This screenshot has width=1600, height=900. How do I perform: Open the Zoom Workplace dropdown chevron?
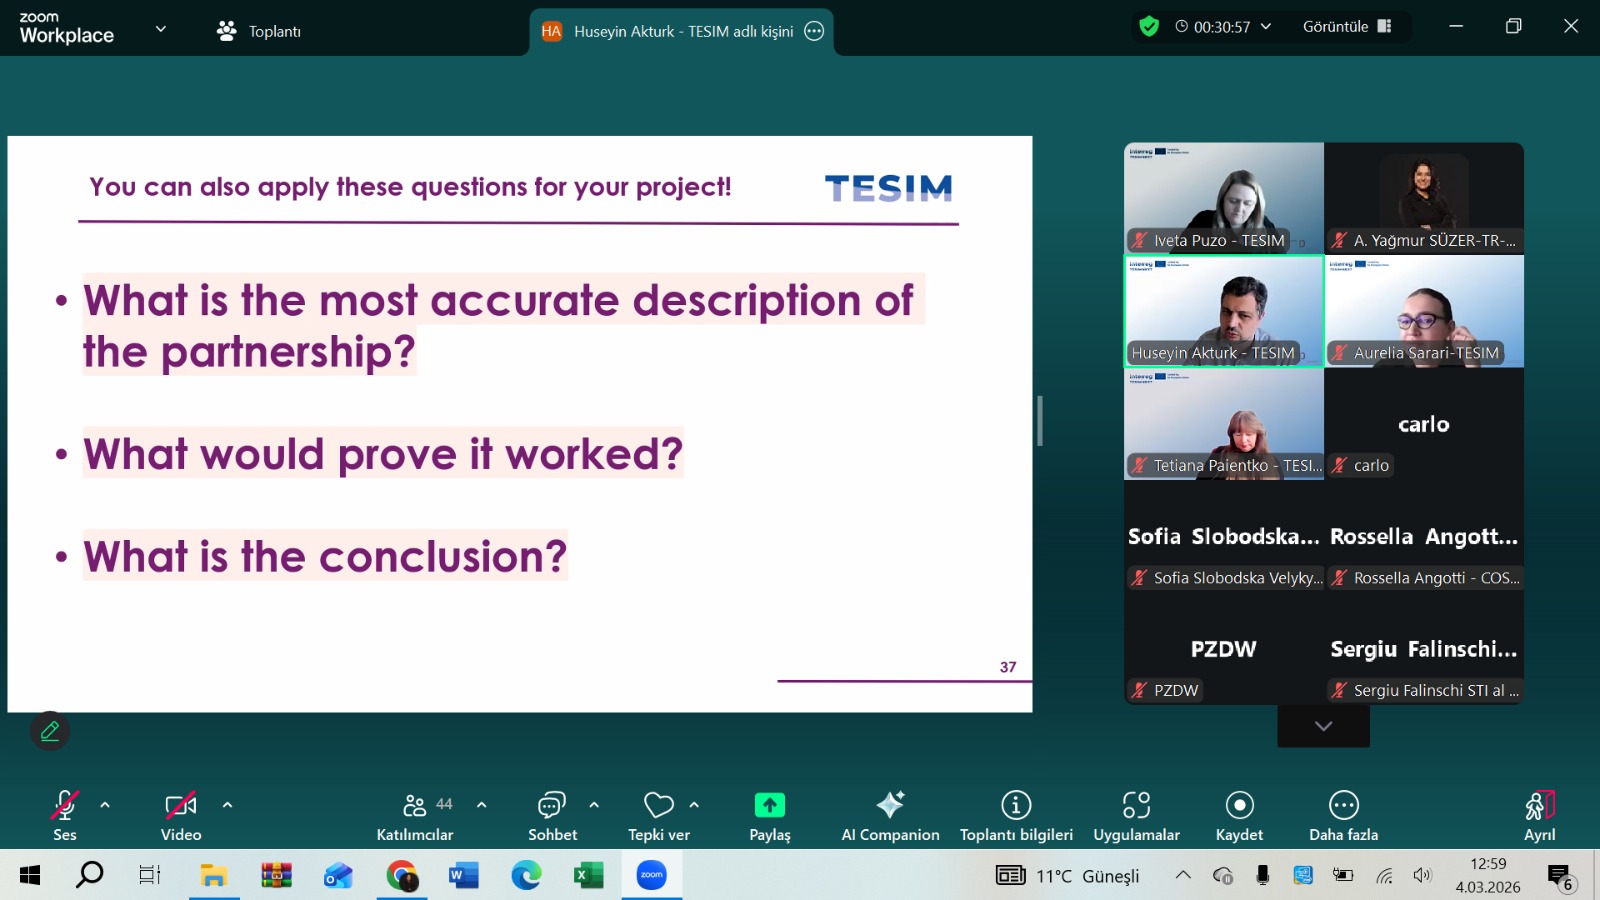coord(161,29)
